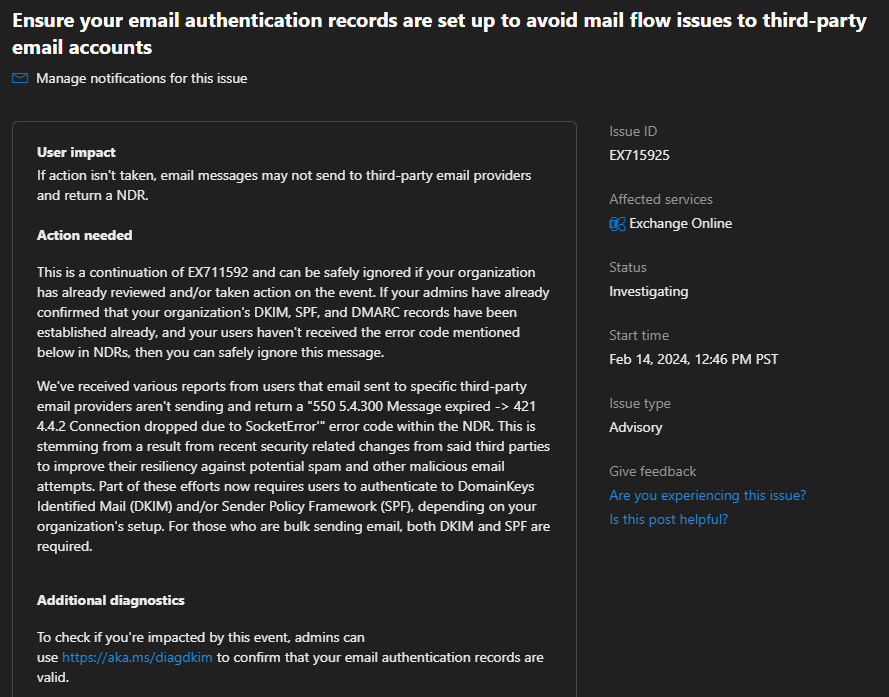Screen dimensions: 889x697
Task: Click the advisory title heading
Action: pos(438,32)
